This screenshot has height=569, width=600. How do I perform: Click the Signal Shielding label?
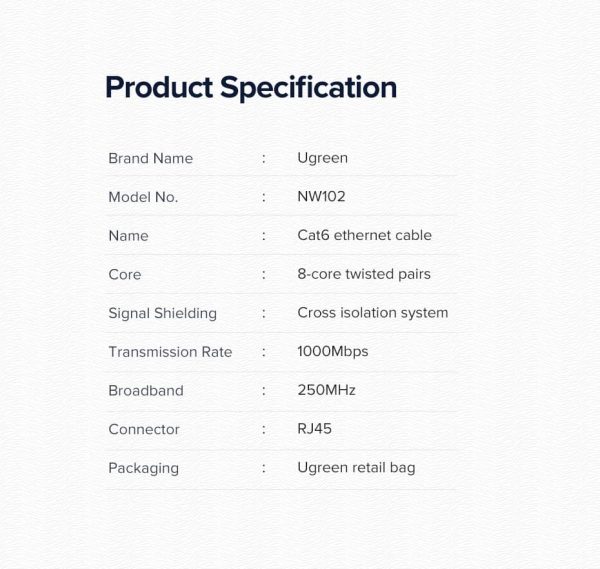pos(162,313)
